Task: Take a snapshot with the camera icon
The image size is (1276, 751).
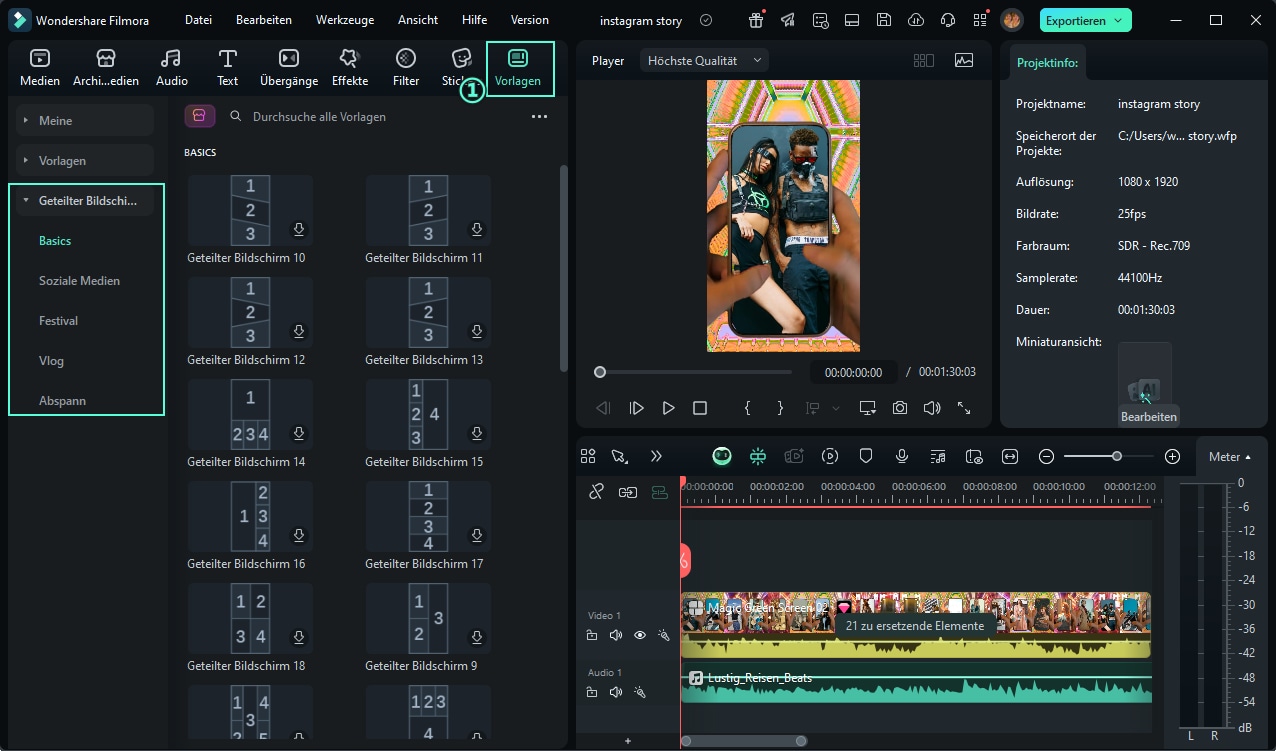Action: tap(900, 408)
